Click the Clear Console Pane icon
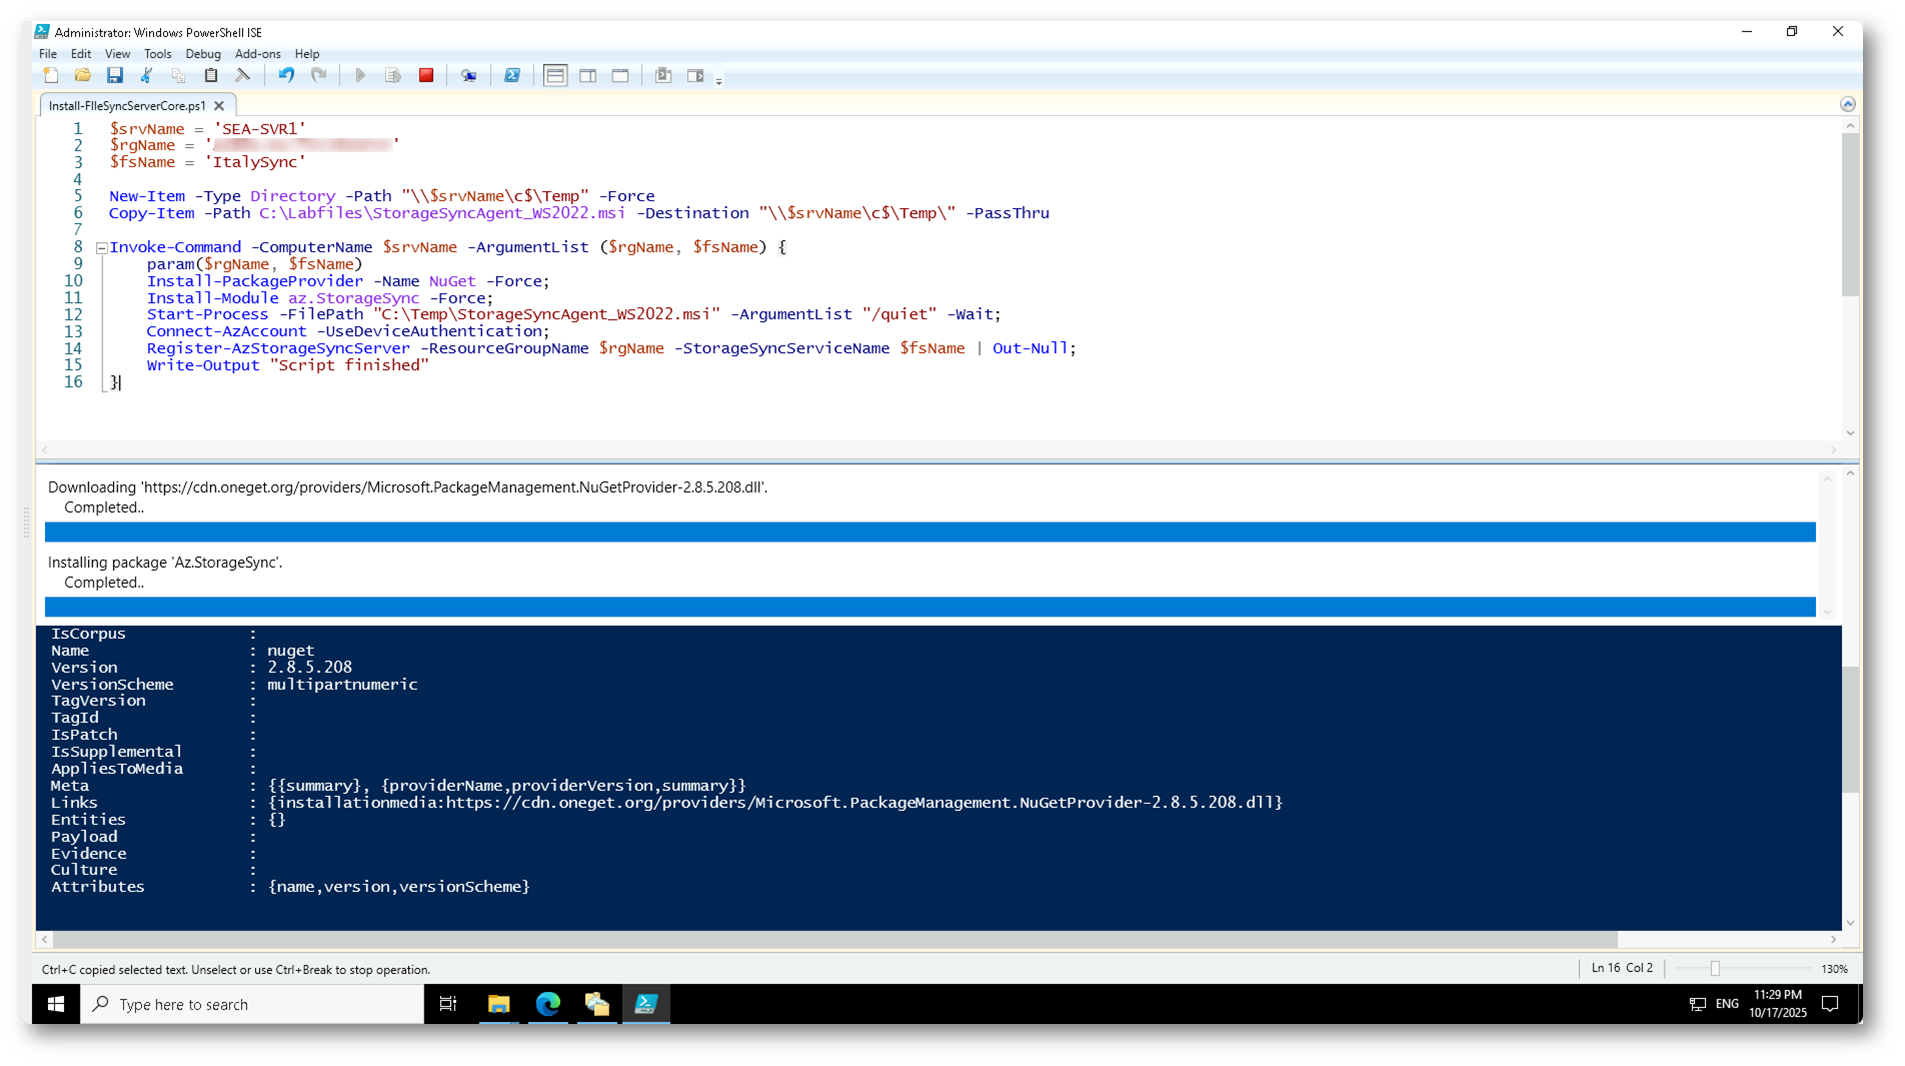Viewport: 1905px width, 1066px height. 243,76
